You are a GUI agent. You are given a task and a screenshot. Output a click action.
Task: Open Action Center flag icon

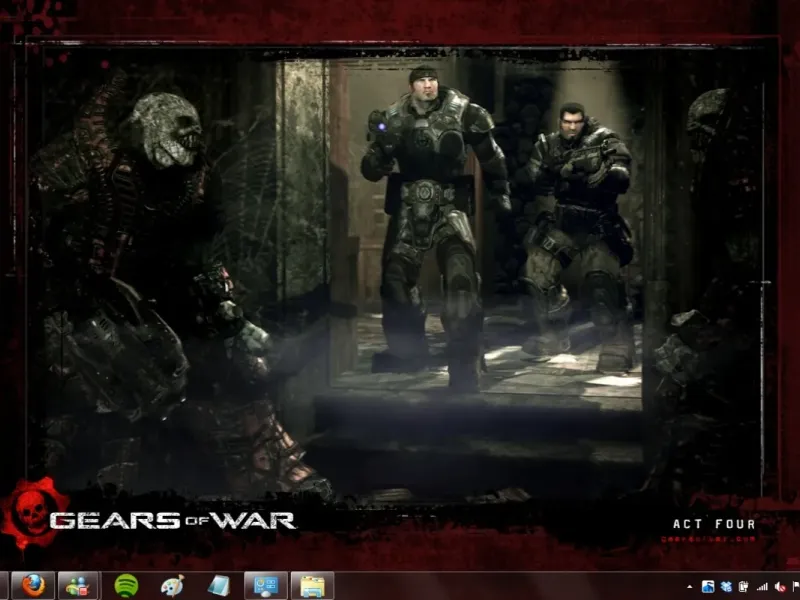coord(796,587)
